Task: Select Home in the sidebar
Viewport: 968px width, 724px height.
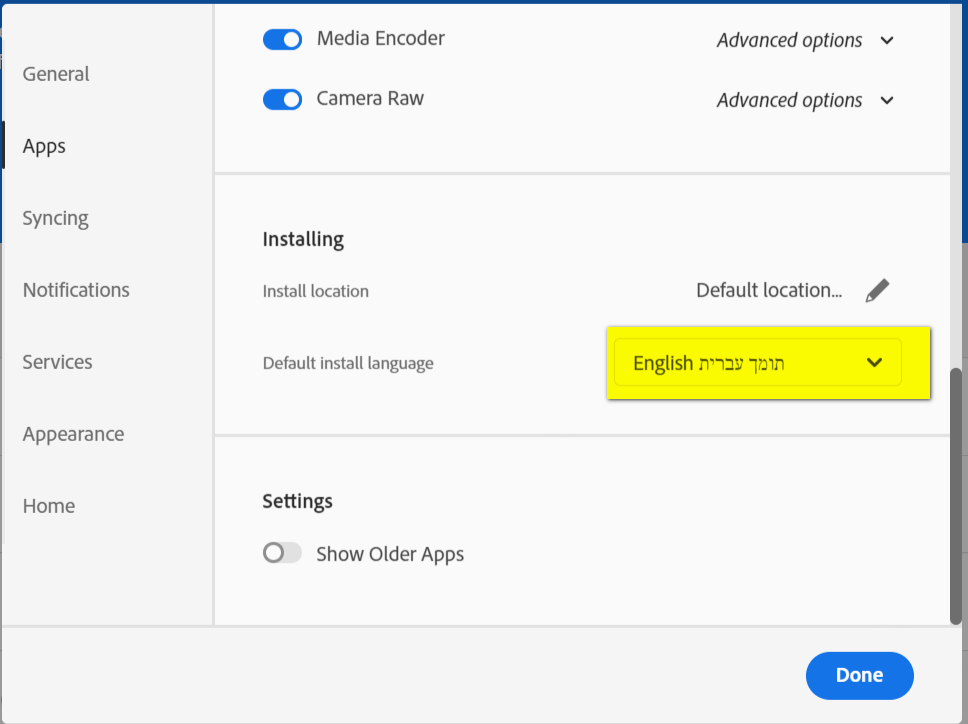Action: point(49,506)
